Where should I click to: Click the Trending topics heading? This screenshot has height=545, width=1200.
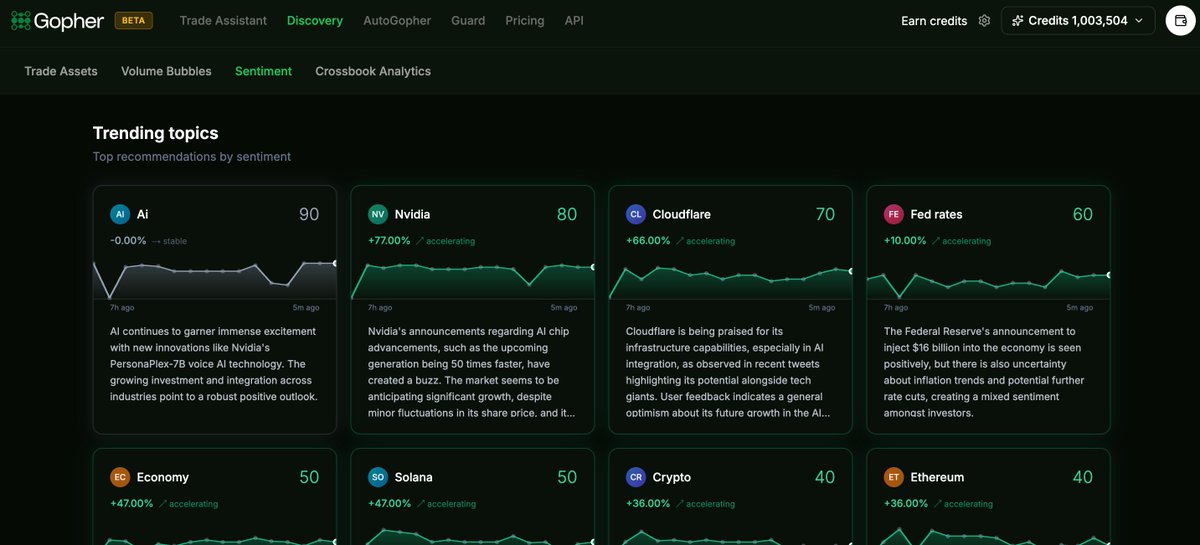click(155, 133)
